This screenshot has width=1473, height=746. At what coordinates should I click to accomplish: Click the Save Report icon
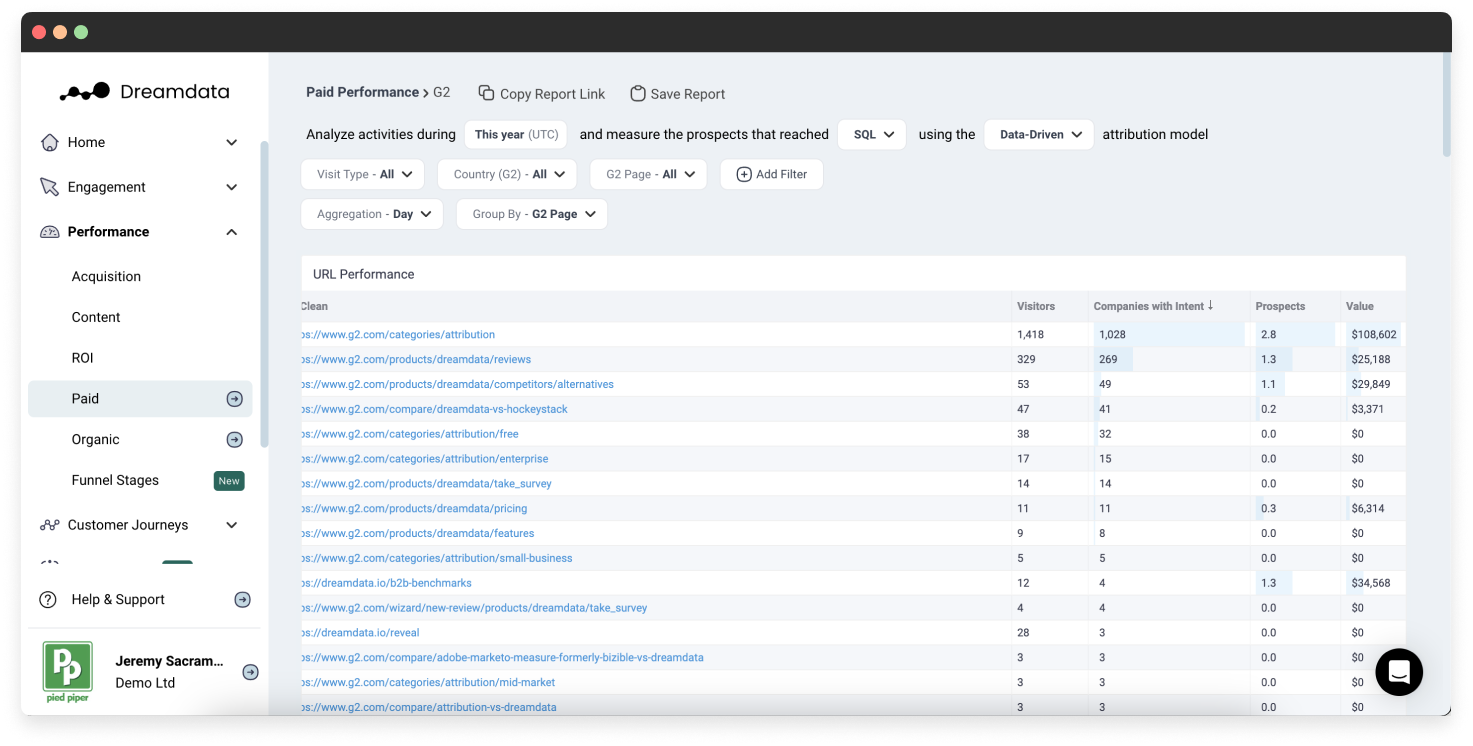(x=637, y=93)
